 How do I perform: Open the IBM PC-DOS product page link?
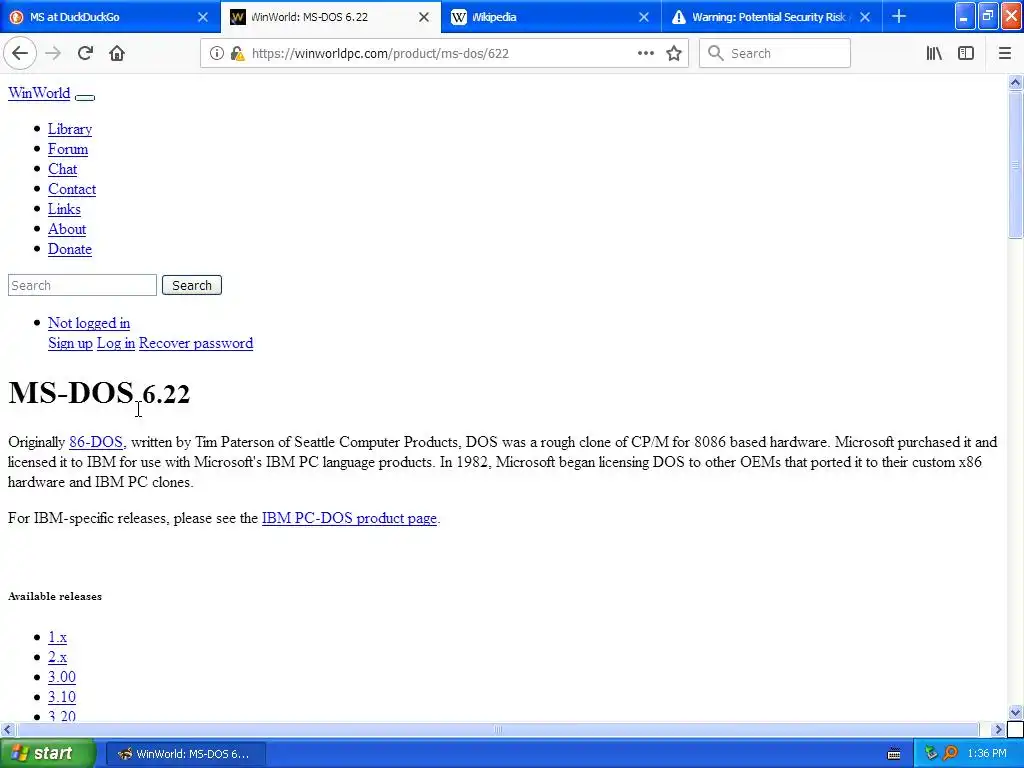click(x=349, y=518)
